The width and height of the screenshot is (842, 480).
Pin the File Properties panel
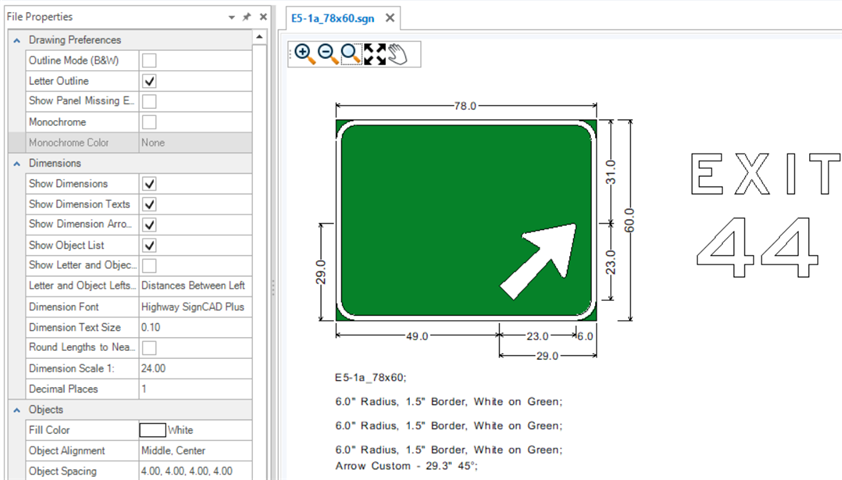247,18
